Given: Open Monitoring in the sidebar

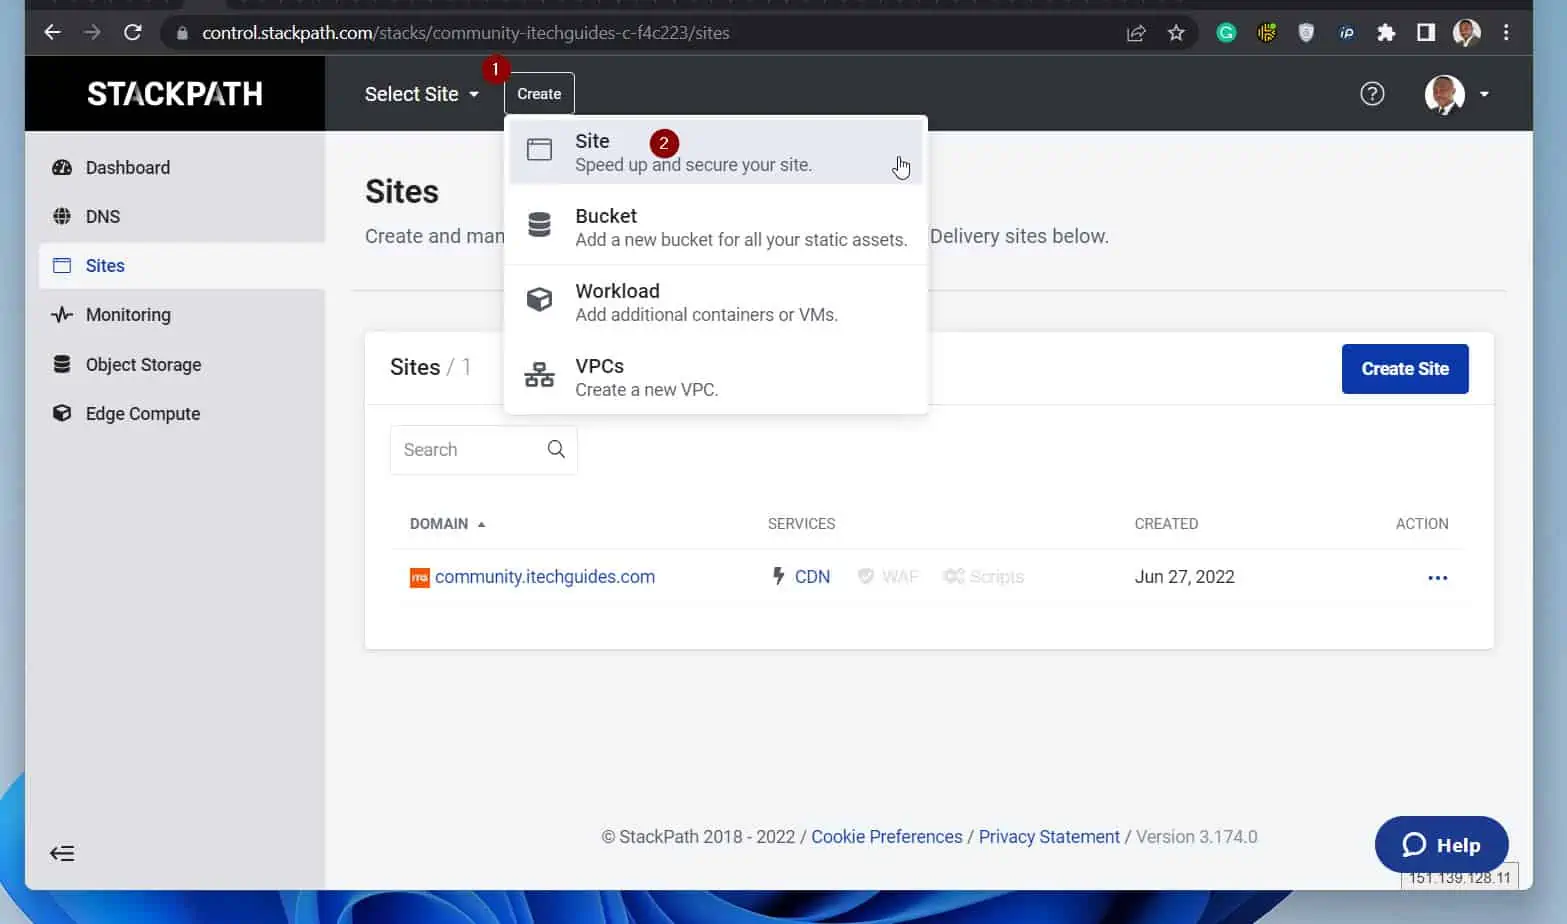Looking at the screenshot, I should [181, 314].
